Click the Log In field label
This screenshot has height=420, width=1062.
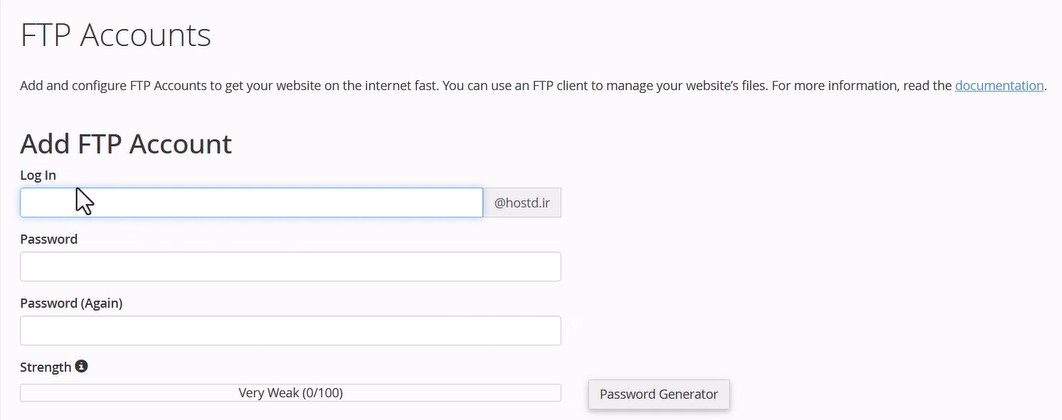38,176
